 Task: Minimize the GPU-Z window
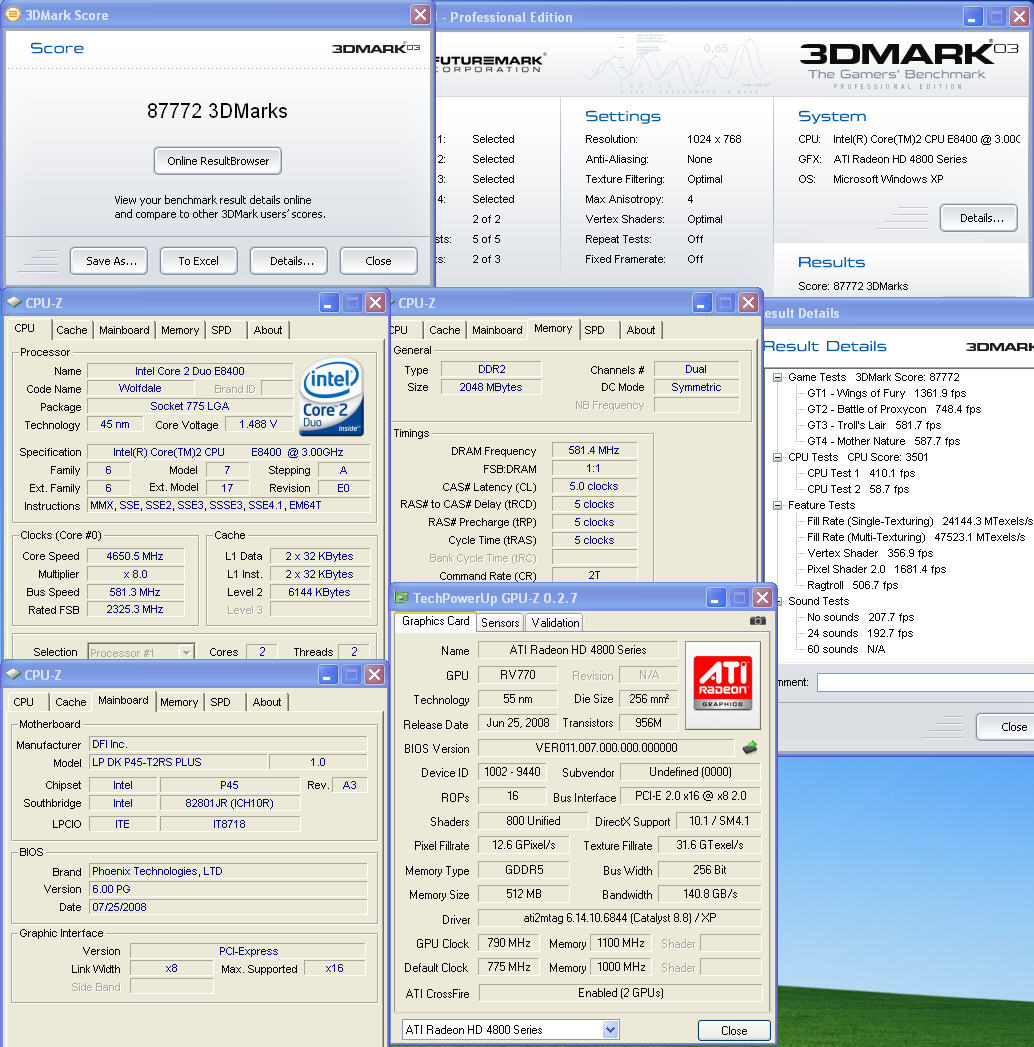pyautogui.click(x=715, y=597)
